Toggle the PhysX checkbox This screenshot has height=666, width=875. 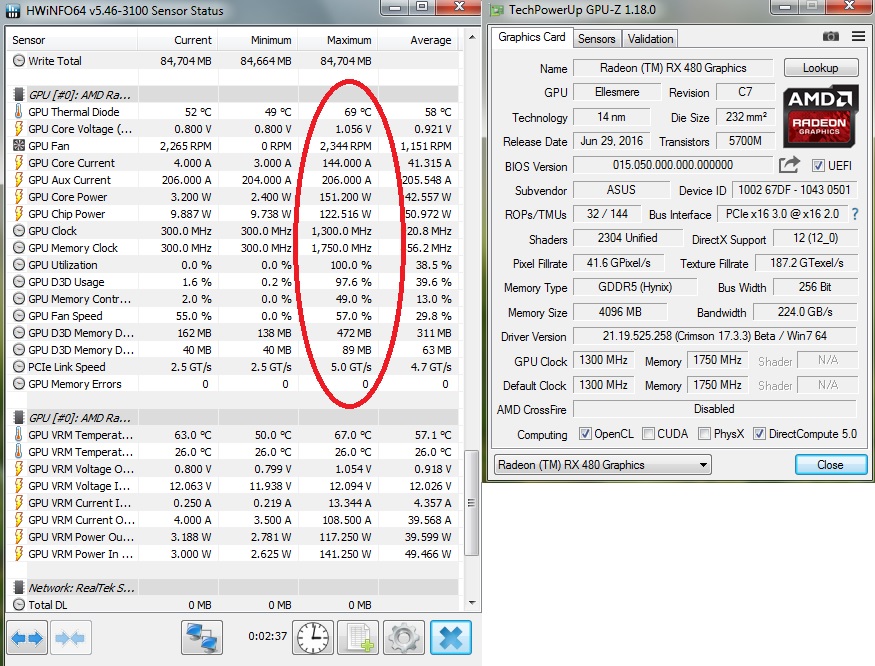pos(705,434)
